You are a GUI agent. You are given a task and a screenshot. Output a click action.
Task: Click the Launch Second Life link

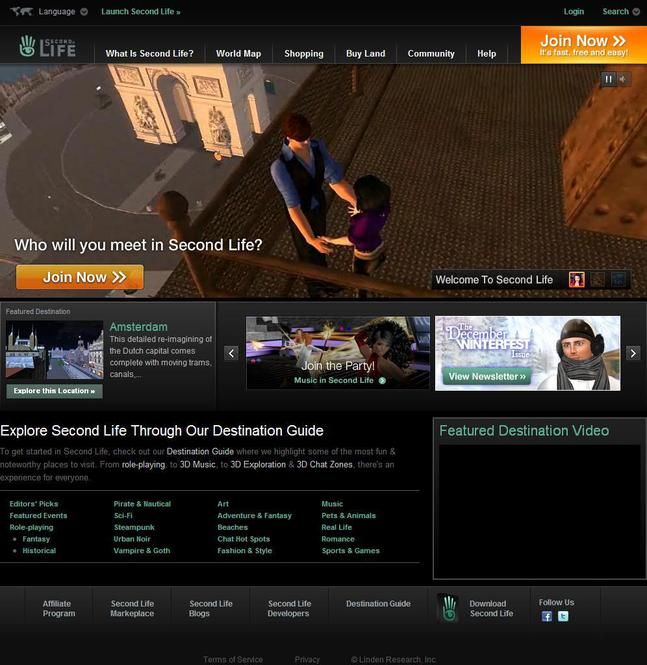point(141,11)
